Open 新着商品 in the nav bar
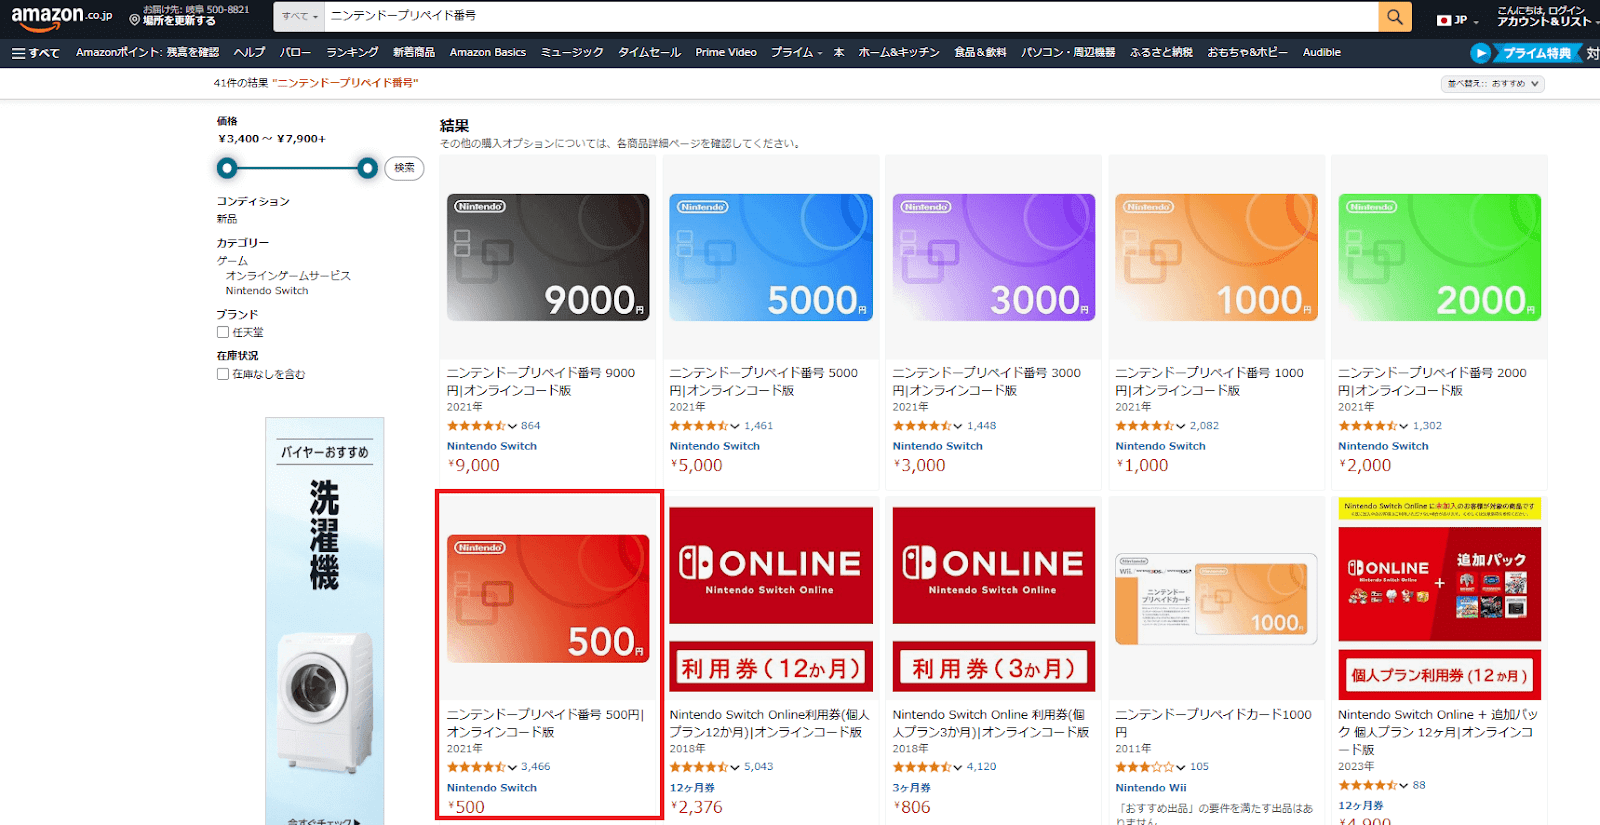This screenshot has height=825, width=1600. click(414, 53)
